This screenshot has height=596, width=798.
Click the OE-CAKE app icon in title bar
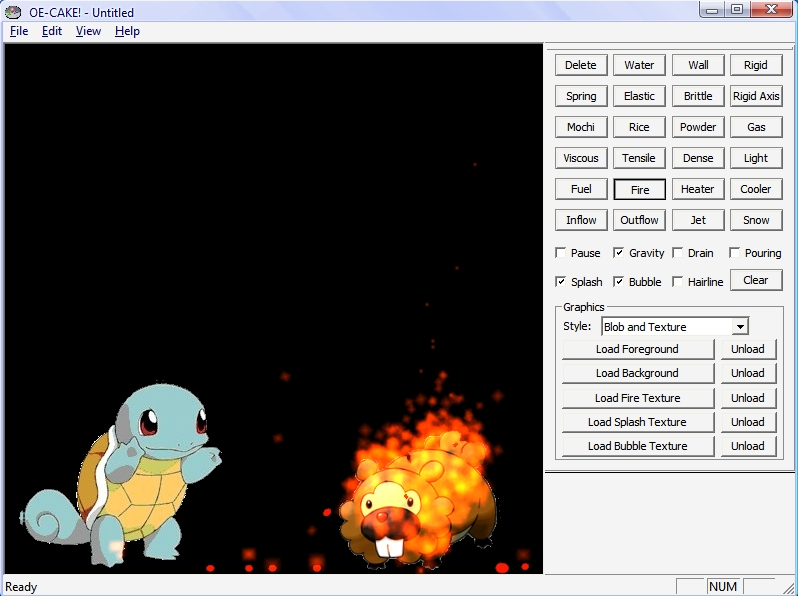(x=13, y=12)
